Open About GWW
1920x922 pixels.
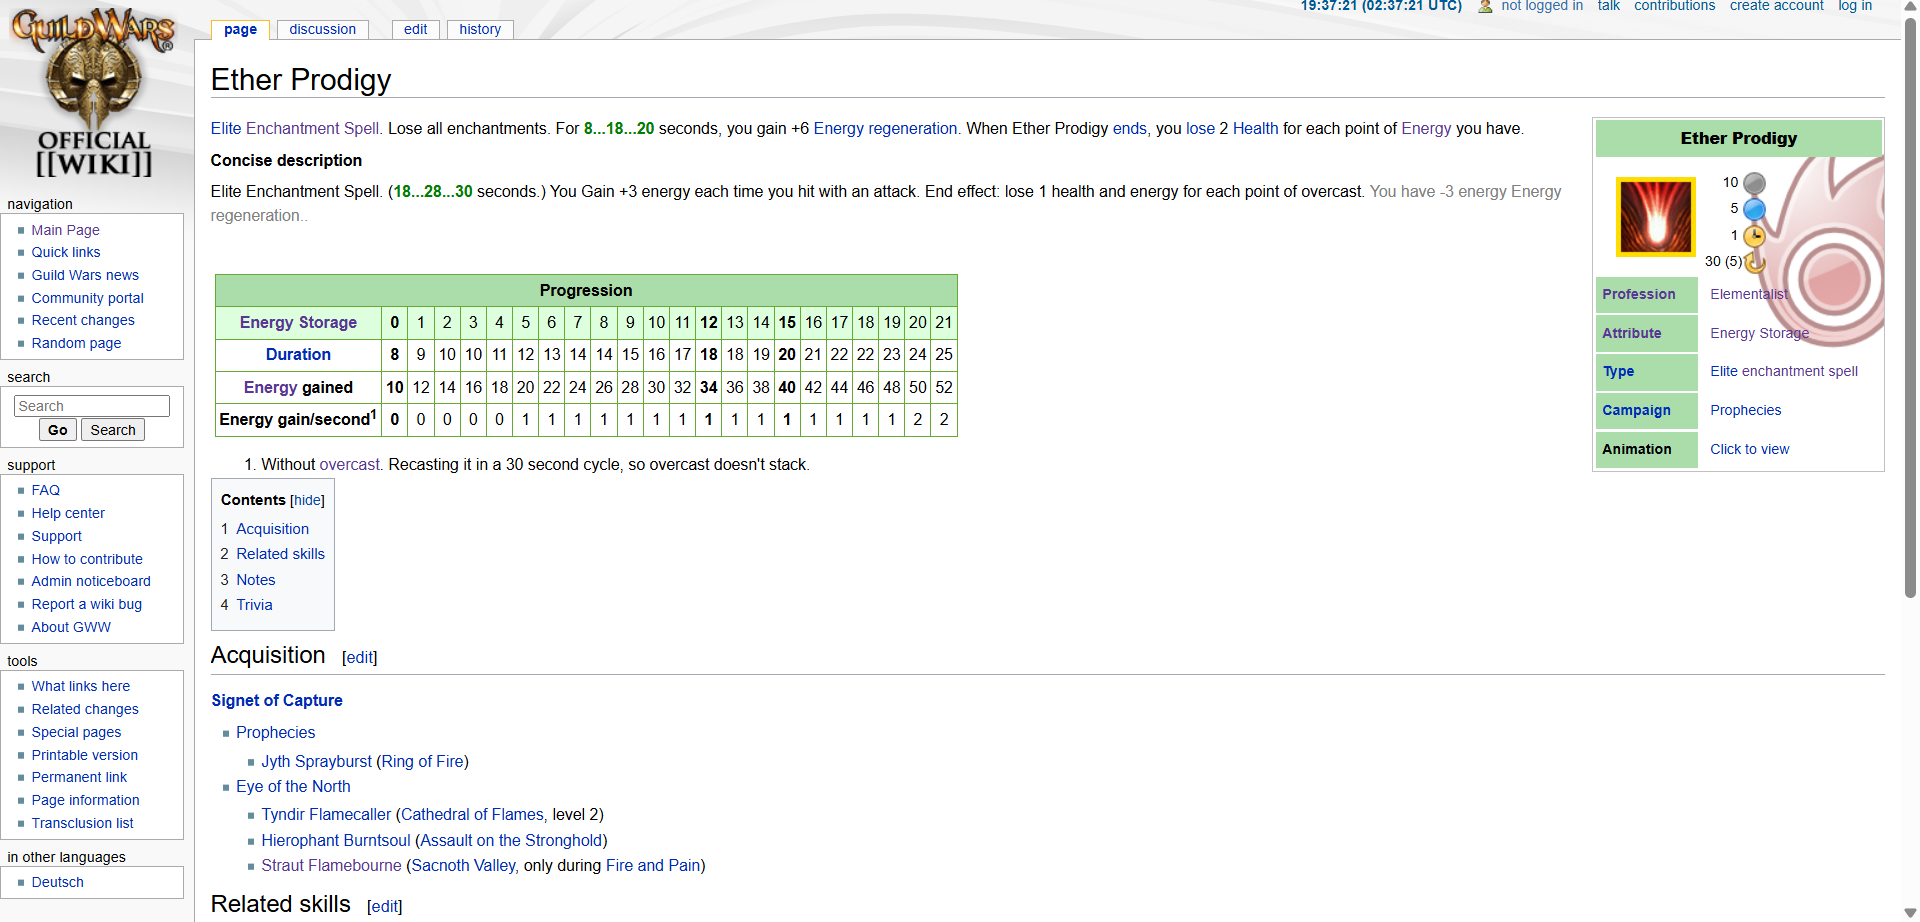pyautogui.click(x=71, y=627)
